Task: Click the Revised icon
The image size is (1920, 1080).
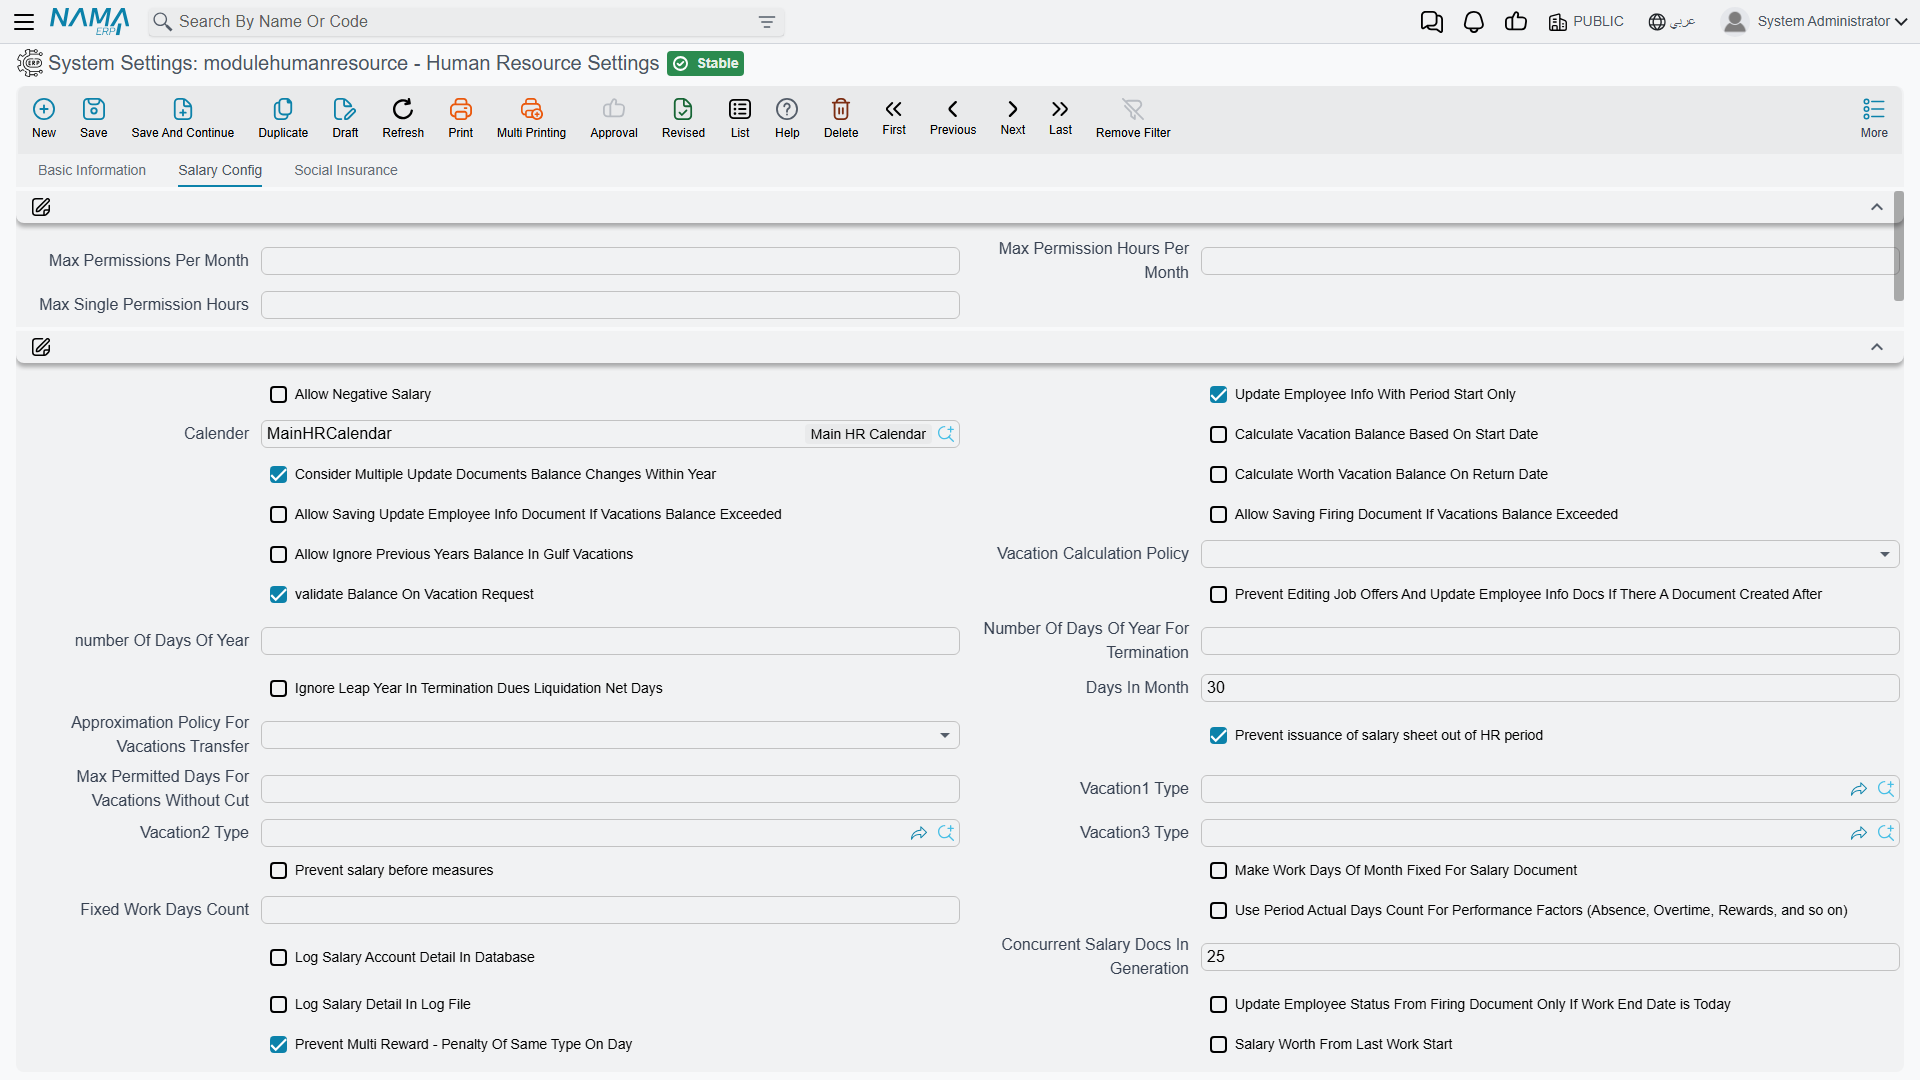Action: pyautogui.click(x=683, y=109)
